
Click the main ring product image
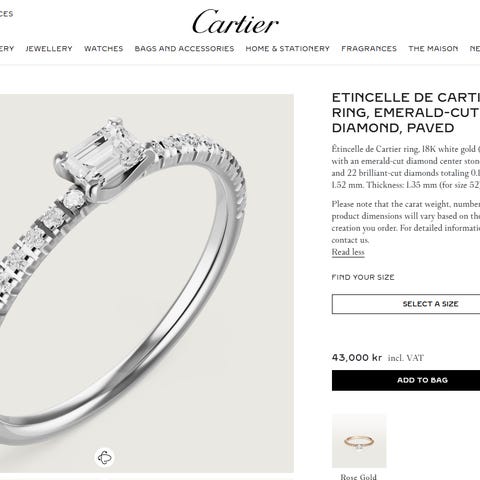point(147,283)
